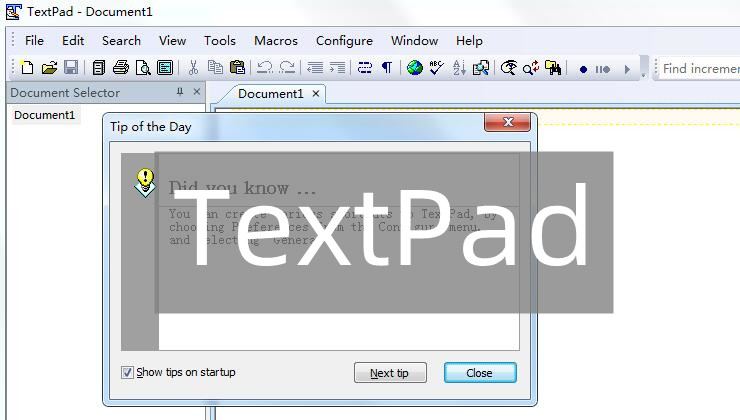
Task: Click the Save floppy disk icon
Action: coord(71,68)
